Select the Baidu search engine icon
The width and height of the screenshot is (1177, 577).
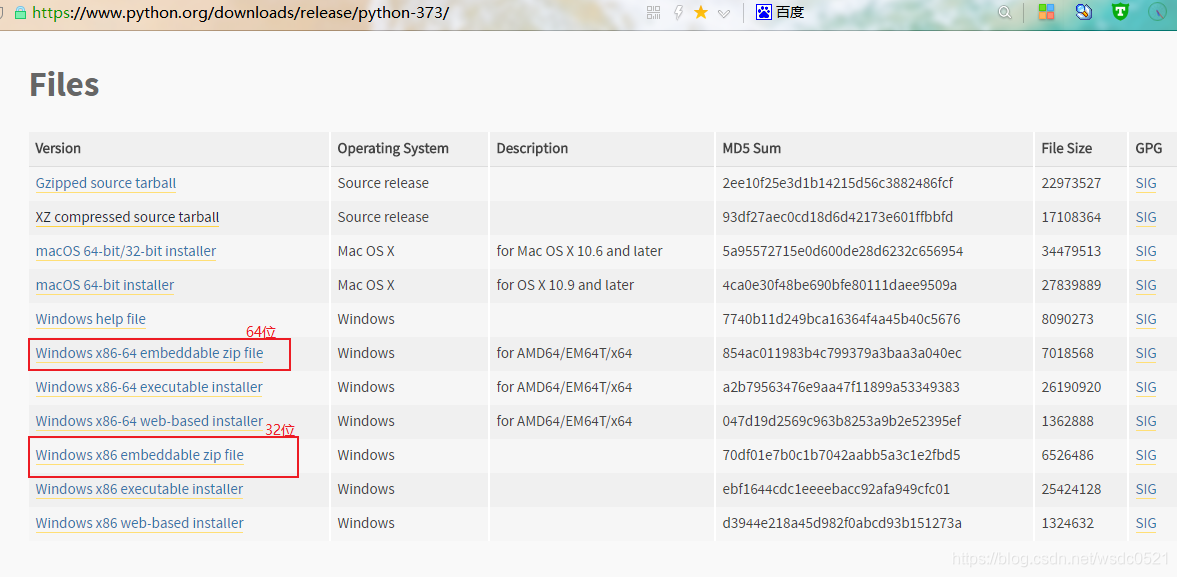(763, 12)
